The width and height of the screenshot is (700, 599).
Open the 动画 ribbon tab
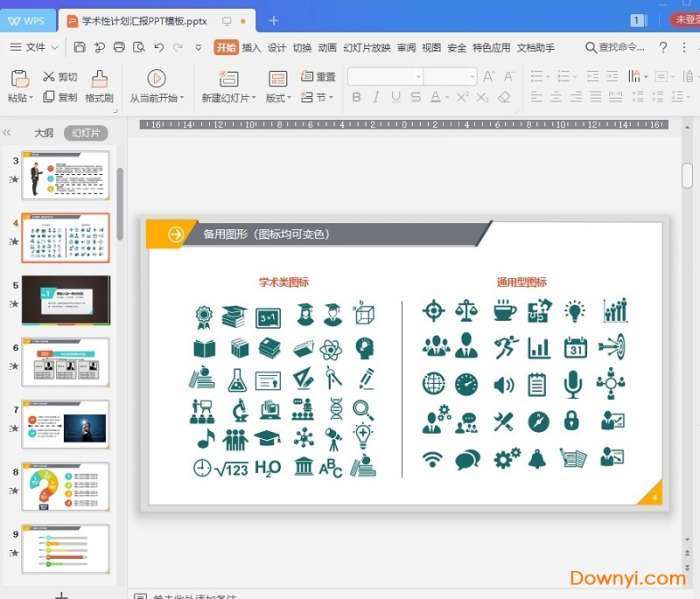click(x=327, y=47)
